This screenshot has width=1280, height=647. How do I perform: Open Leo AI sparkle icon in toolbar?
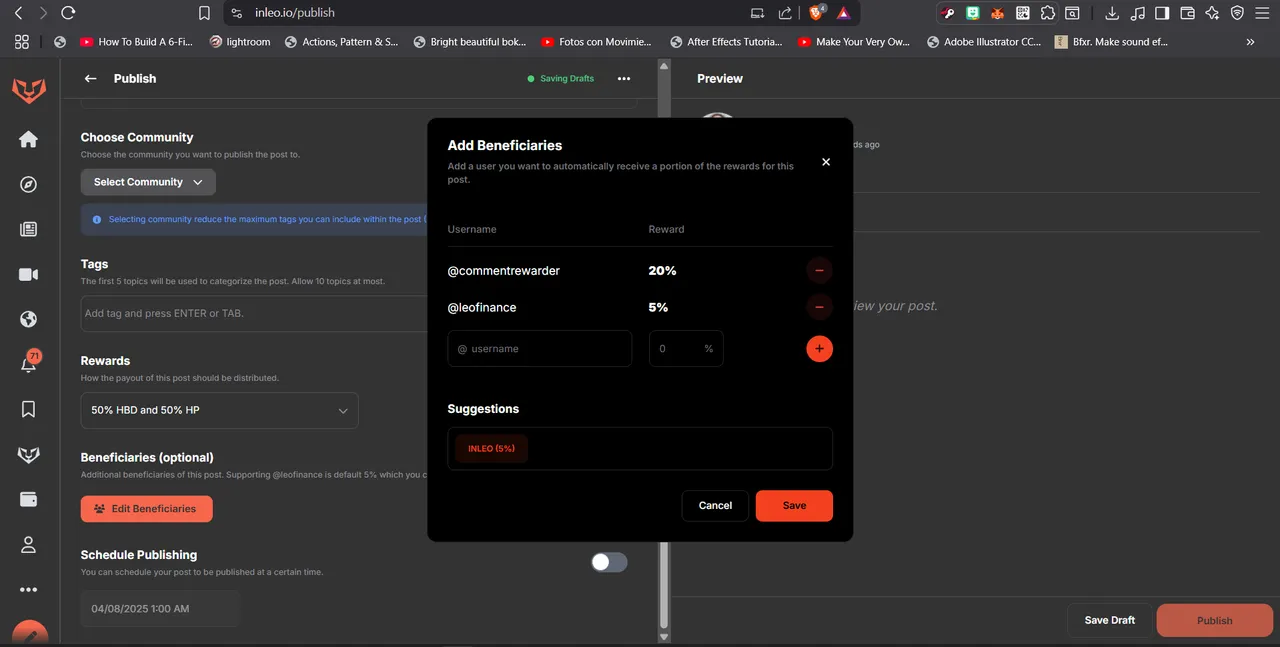coord(1212,13)
